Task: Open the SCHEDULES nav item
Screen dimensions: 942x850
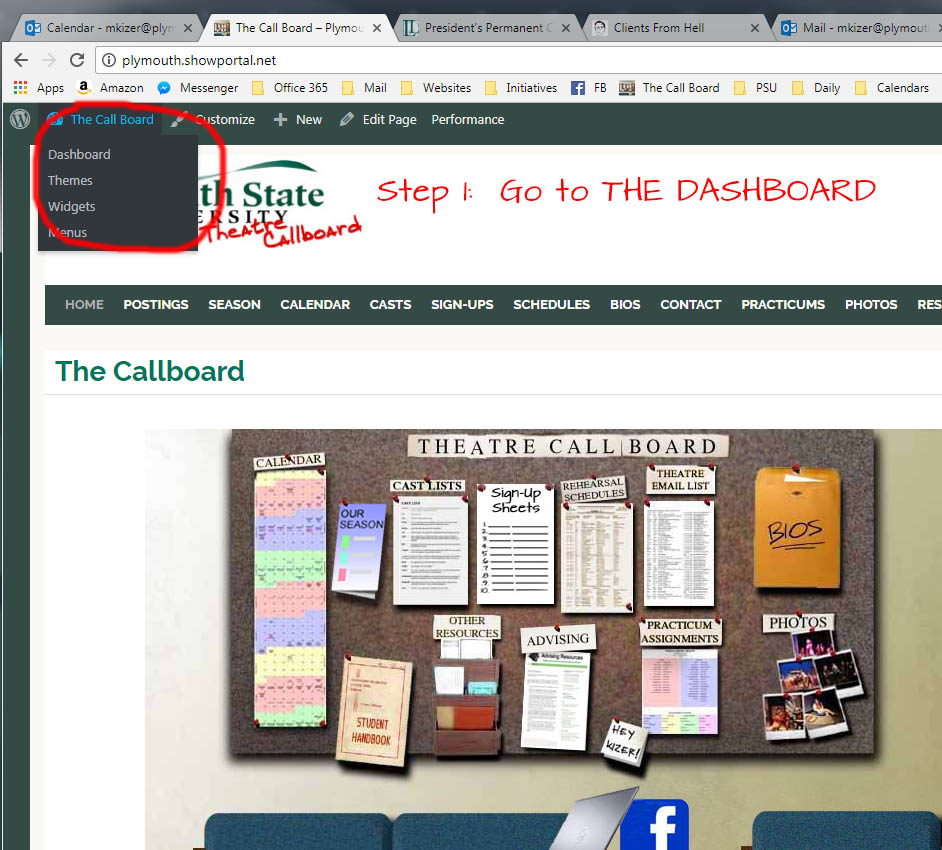Action: click(x=552, y=305)
